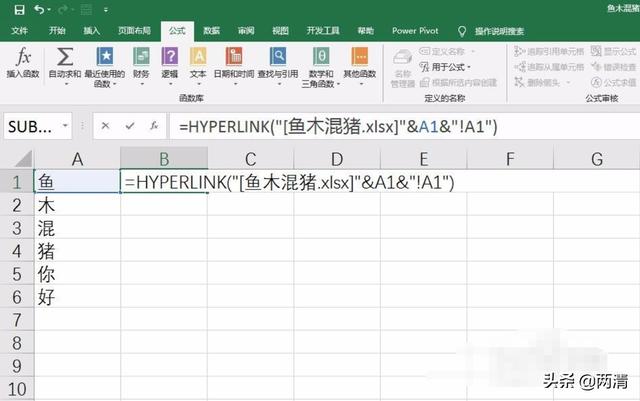
Task: Click the Select All corner triangle
Action: coord(23,159)
